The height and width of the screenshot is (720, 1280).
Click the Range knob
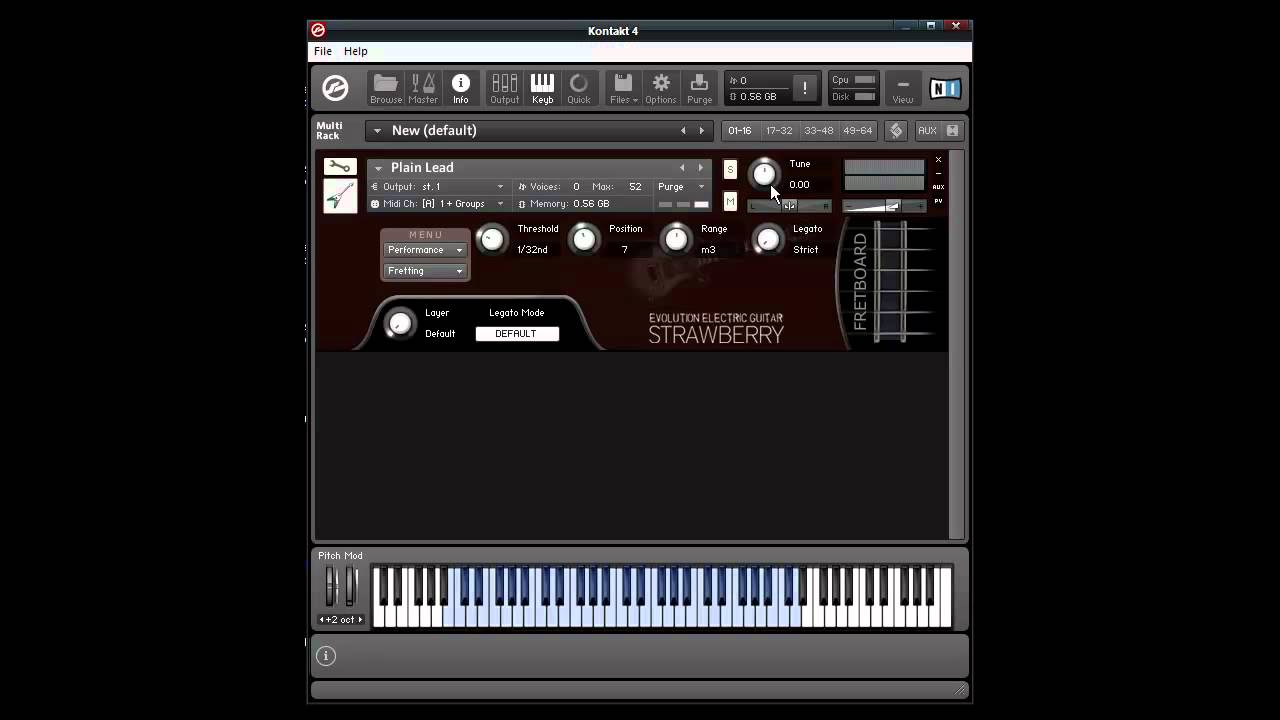tap(676, 239)
